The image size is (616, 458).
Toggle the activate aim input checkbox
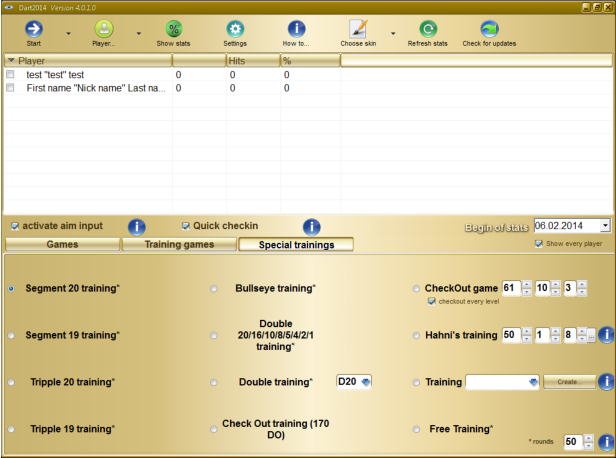click(x=14, y=226)
